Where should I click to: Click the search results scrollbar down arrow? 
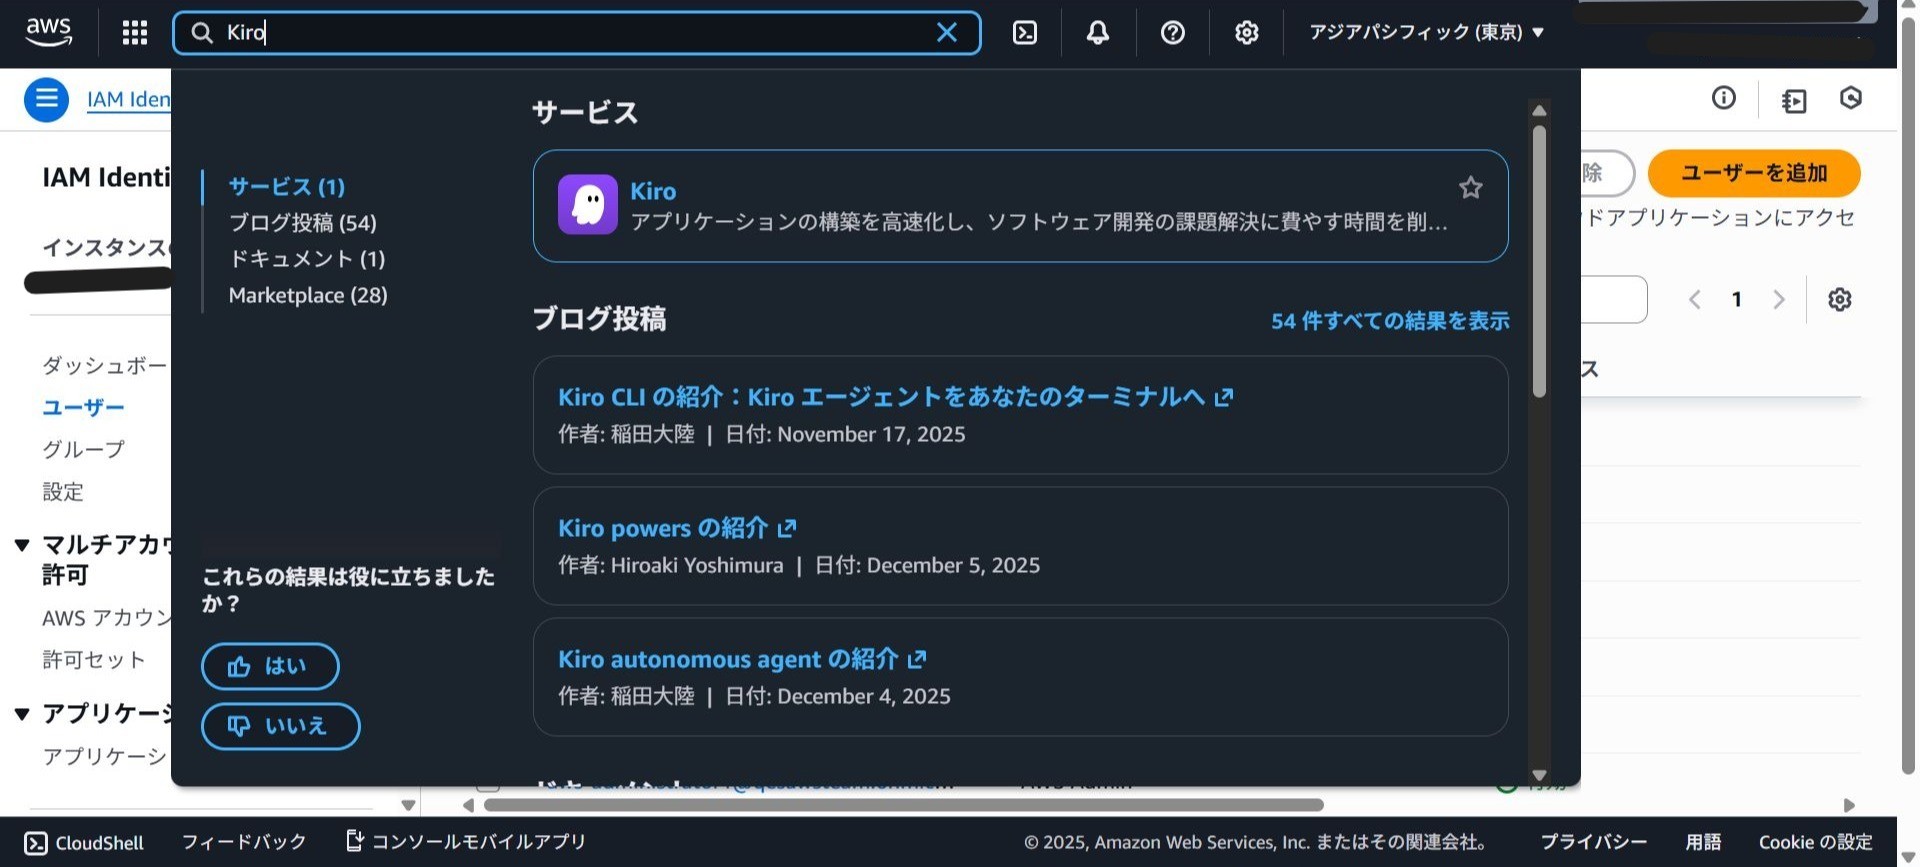pyautogui.click(x=1539, y=775)
